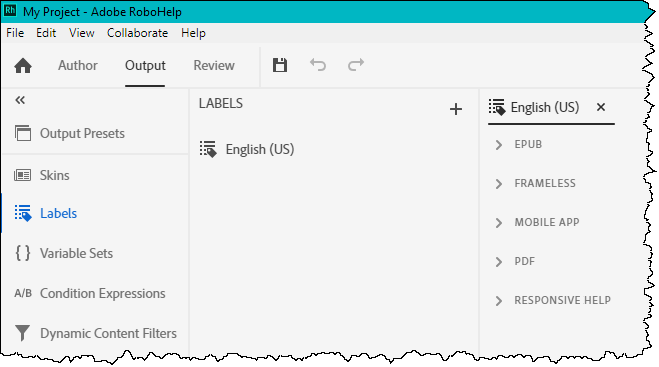This screenshot has height=367, width=659.
Task: Go to the Home screen icon
Action: pyautogui.click(x=23, y=66)
